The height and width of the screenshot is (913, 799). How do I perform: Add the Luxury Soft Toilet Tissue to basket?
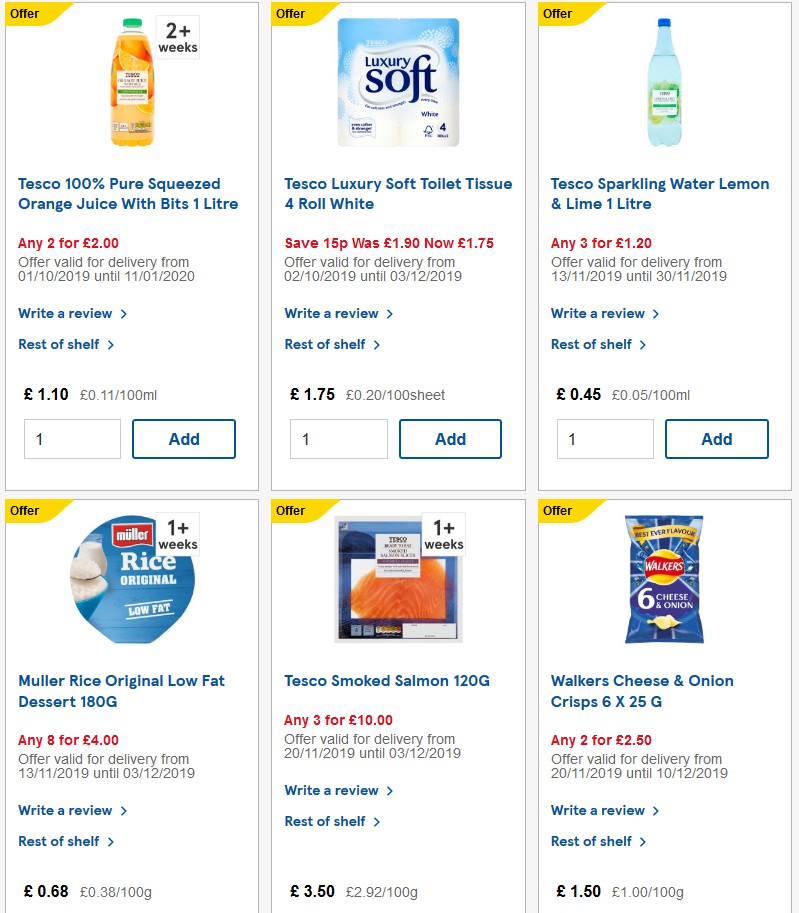[x=450, y=438]
